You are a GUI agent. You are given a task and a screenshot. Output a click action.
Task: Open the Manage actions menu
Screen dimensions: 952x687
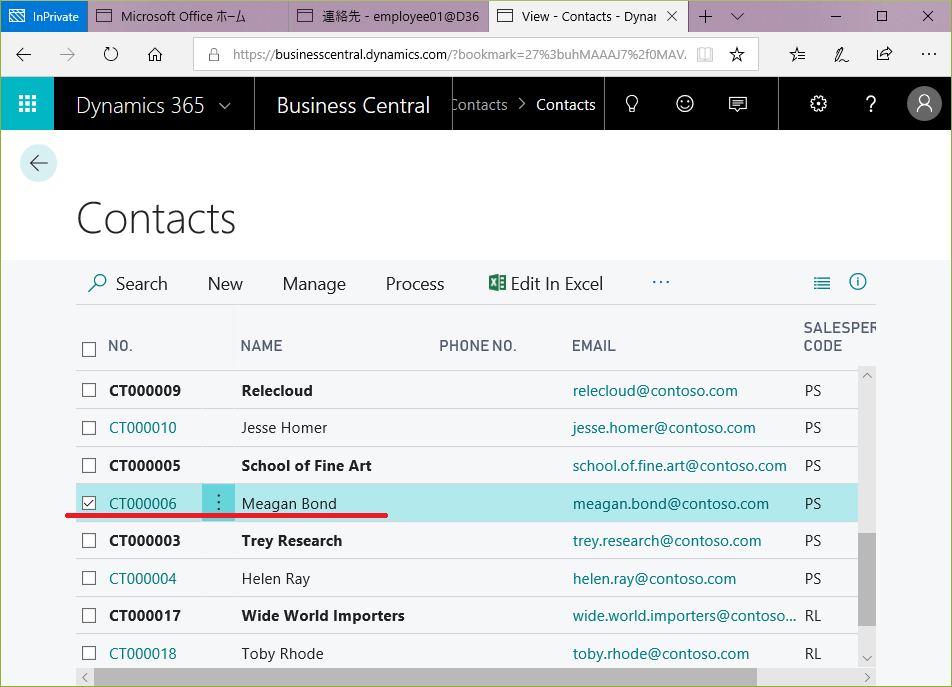coord(314,283)
